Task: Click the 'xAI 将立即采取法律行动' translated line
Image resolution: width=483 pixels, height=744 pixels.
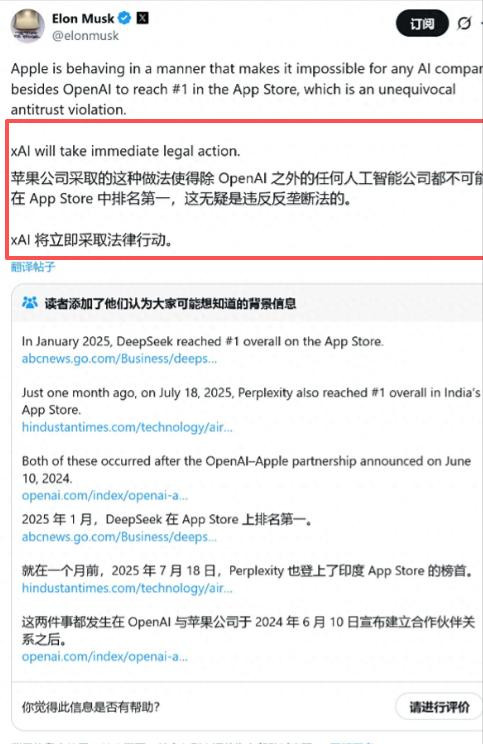Action: [x=92, y=240]
